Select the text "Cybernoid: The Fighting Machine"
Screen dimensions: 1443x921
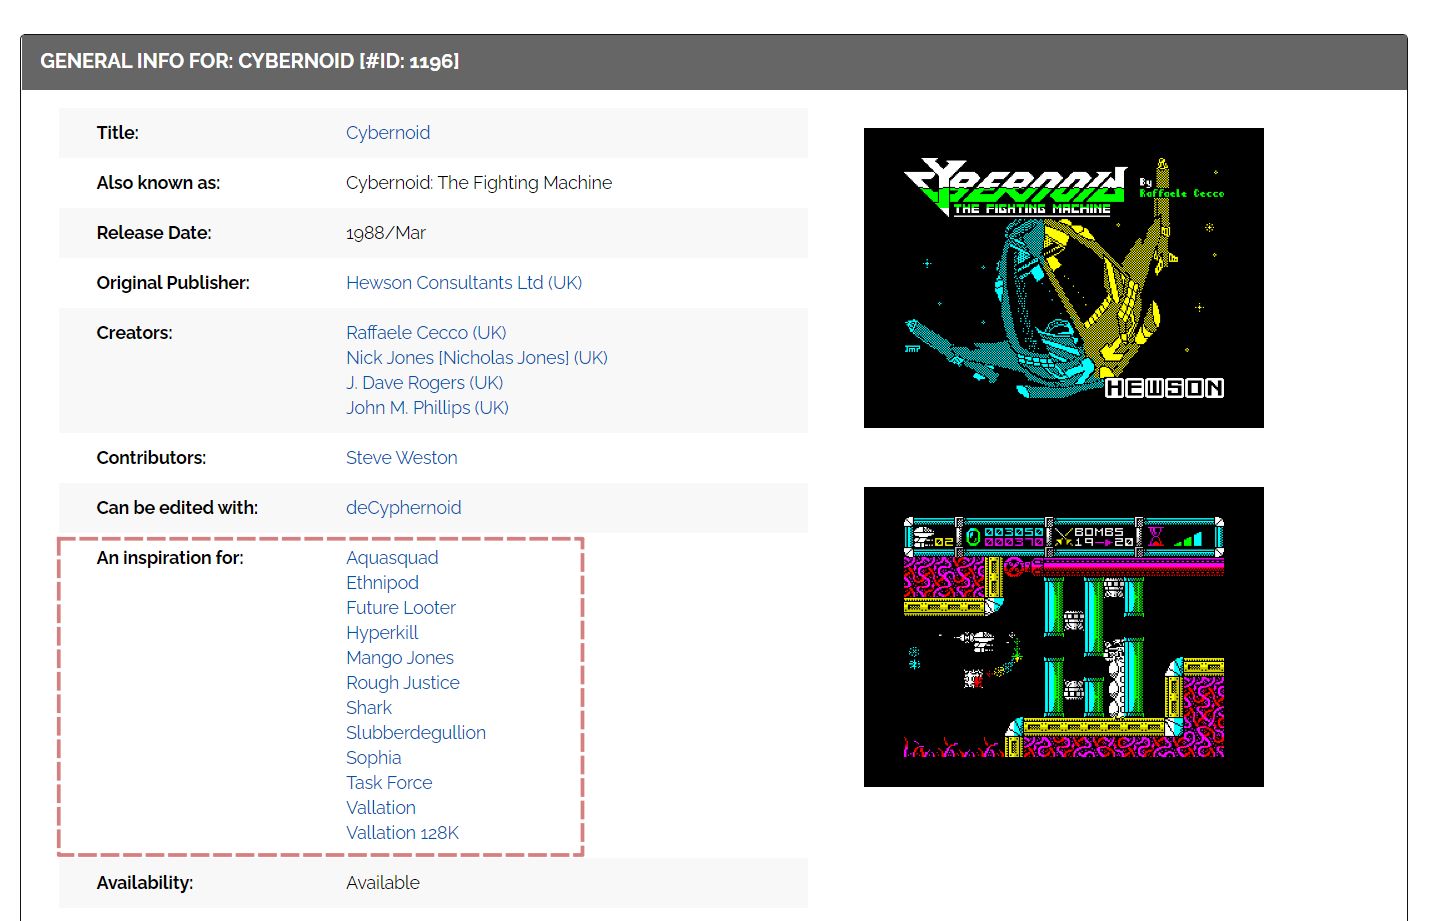tap(479, 183)
